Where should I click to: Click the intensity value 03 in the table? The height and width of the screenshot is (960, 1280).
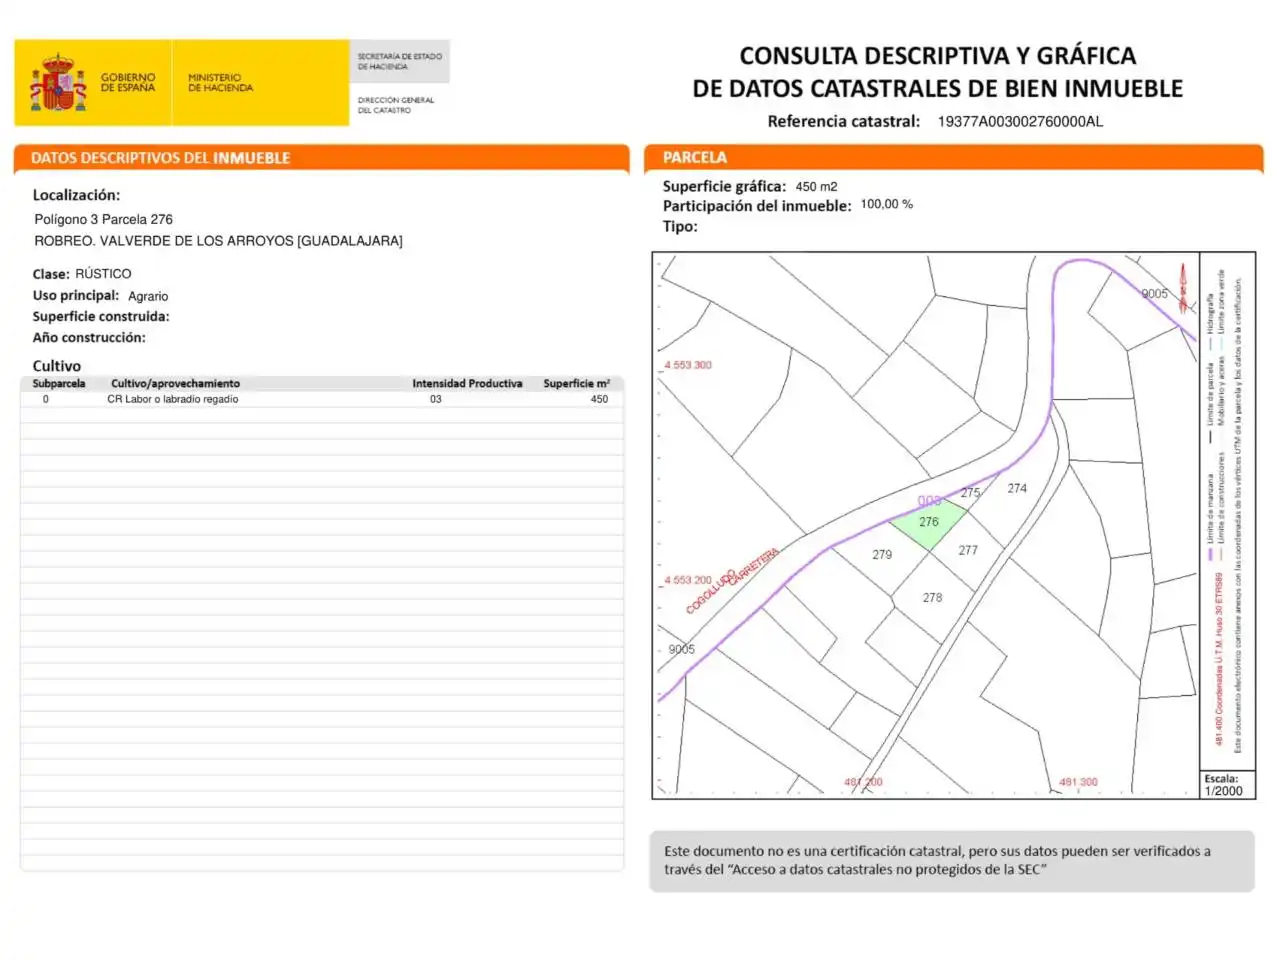pos(436,399)
